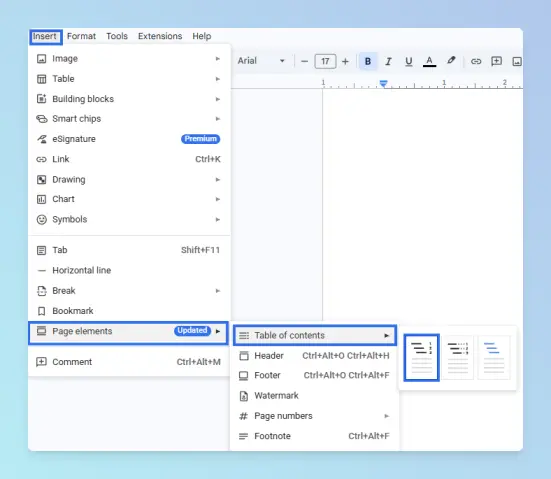Click the Bookmark icon

click(41, 311)
